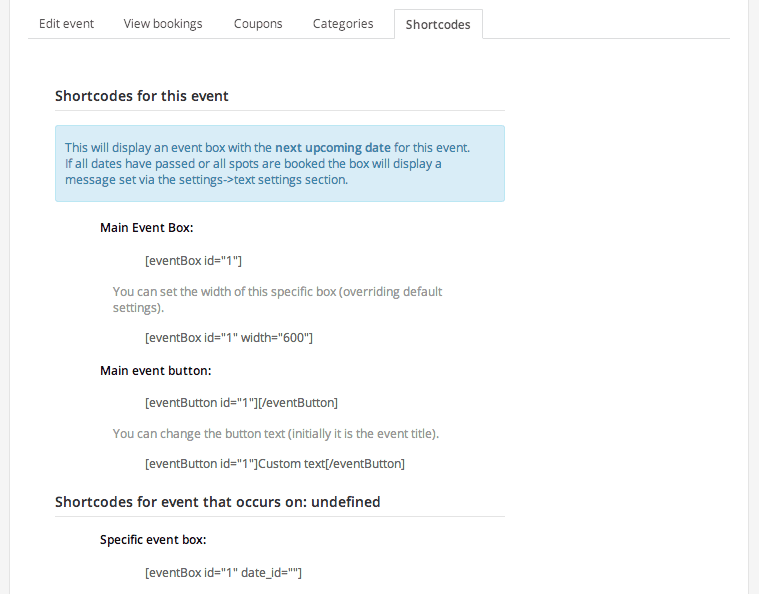Image resolution: width=759 pixels, height=594 pixels.
Task: Click the 'occurs on: undefined' heading
Action: [x=217, y=502]
